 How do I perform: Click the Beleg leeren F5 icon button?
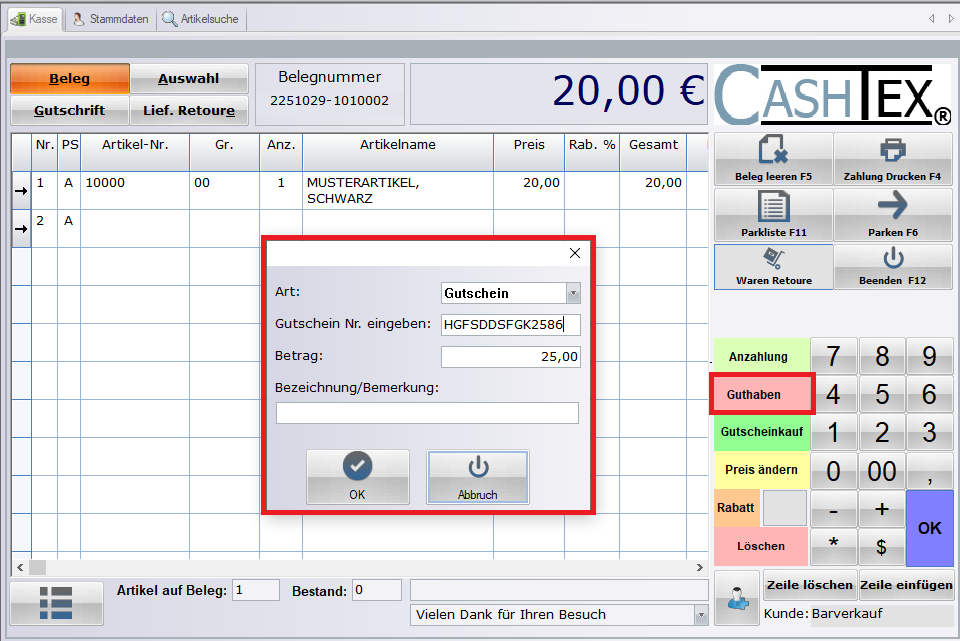(773, 159)
